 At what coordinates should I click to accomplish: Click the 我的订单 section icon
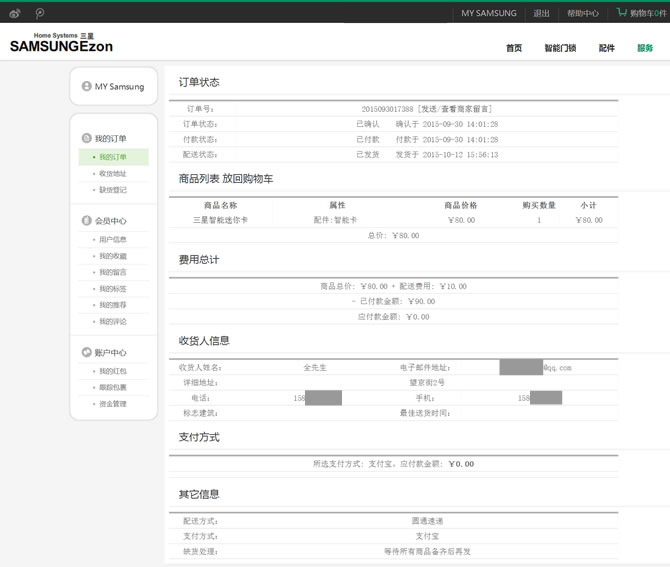point(86,138)
